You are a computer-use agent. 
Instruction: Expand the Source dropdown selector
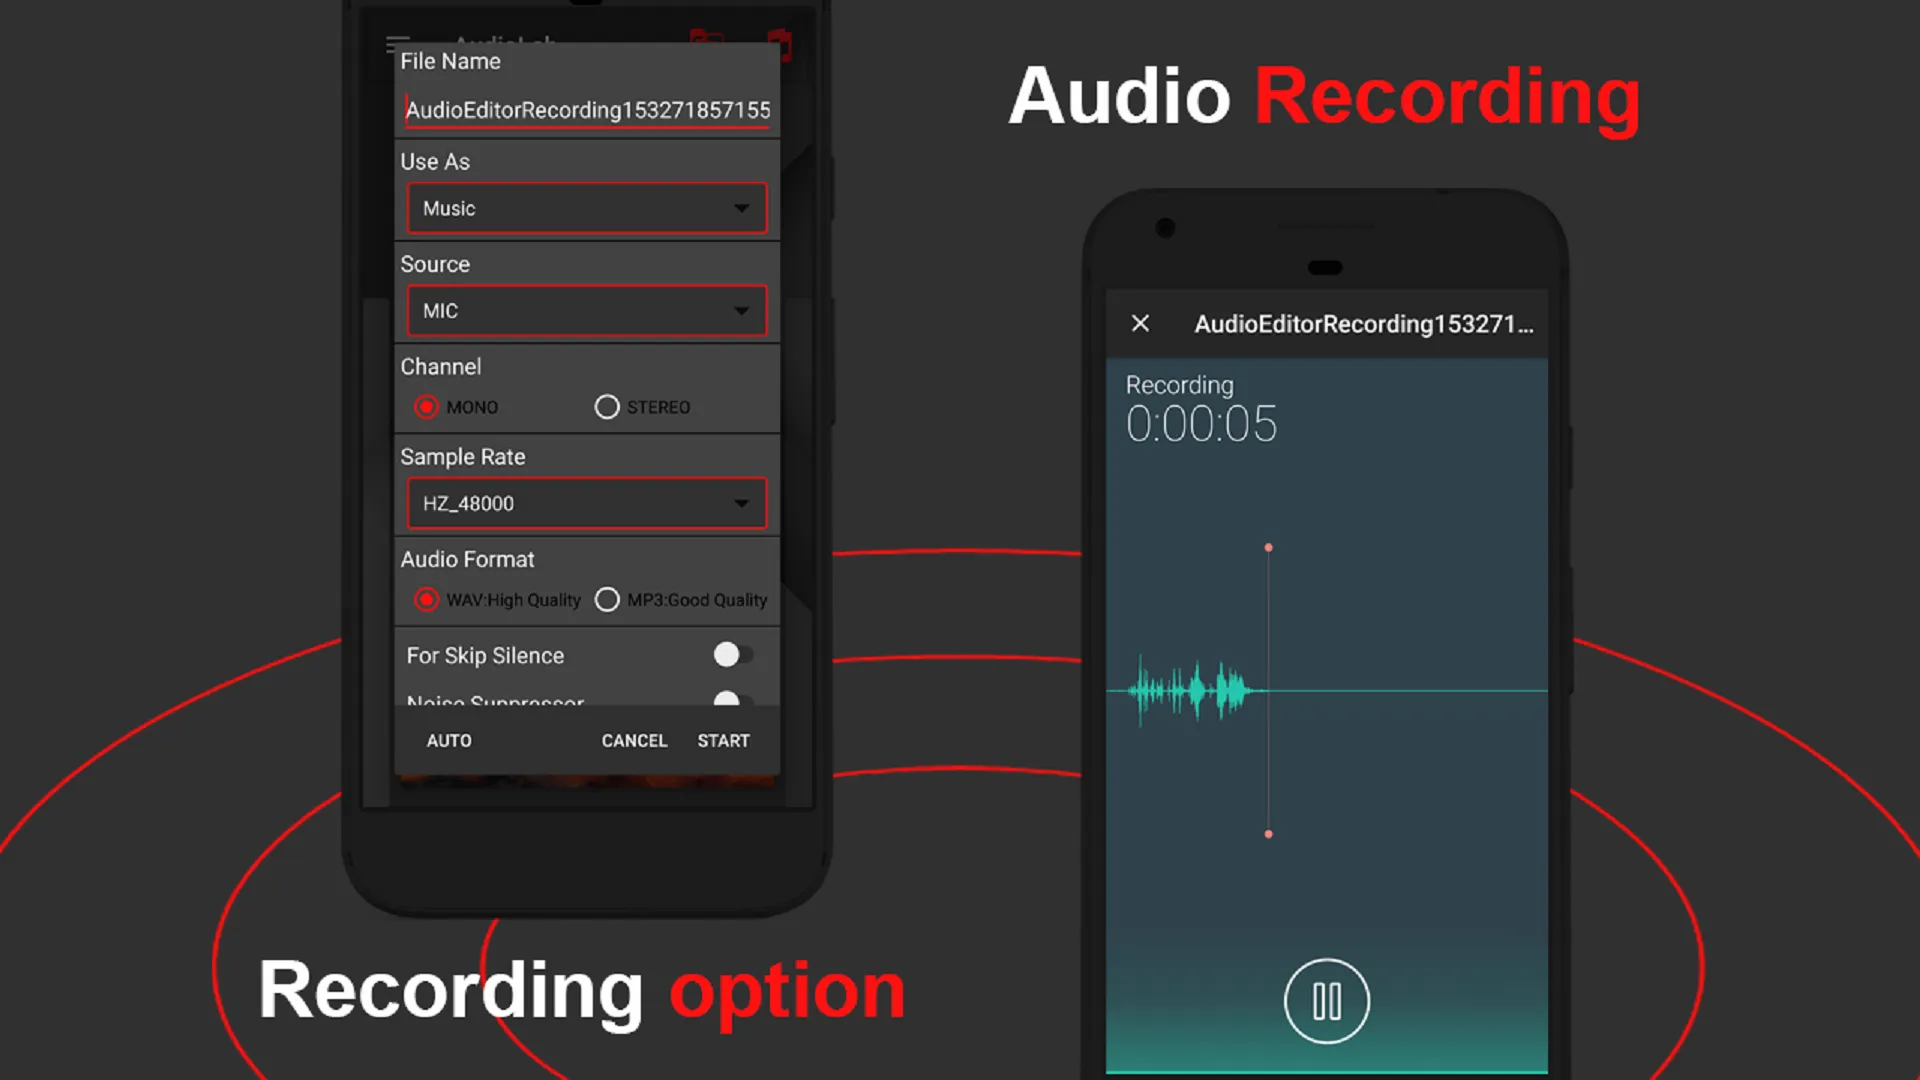(x=587, y=310)
